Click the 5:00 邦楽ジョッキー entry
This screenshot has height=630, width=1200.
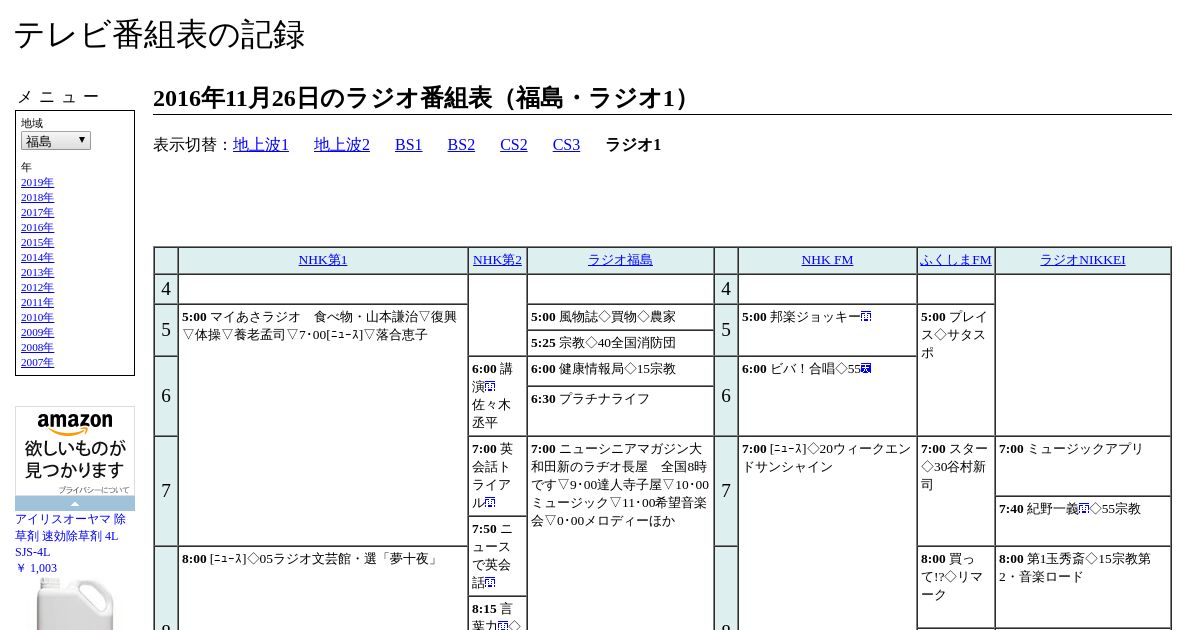point(827,330)
